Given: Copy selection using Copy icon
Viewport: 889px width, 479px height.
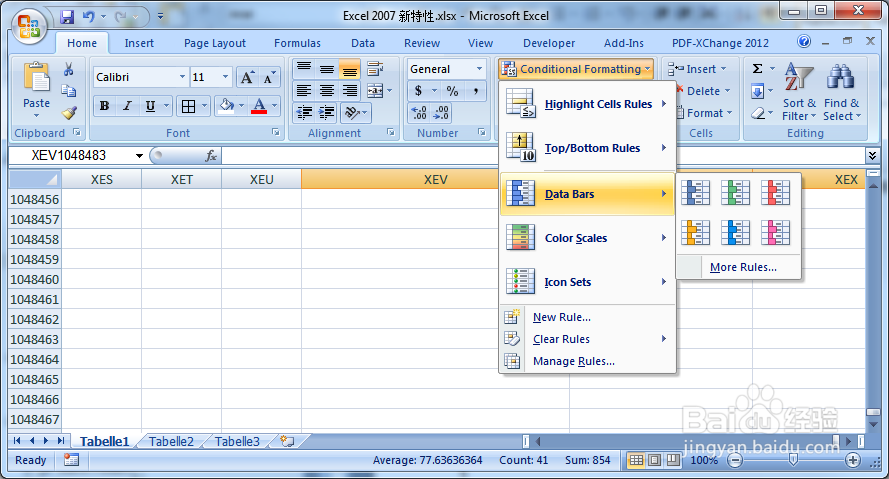Looking at the screenshot, I should [69, 91].
